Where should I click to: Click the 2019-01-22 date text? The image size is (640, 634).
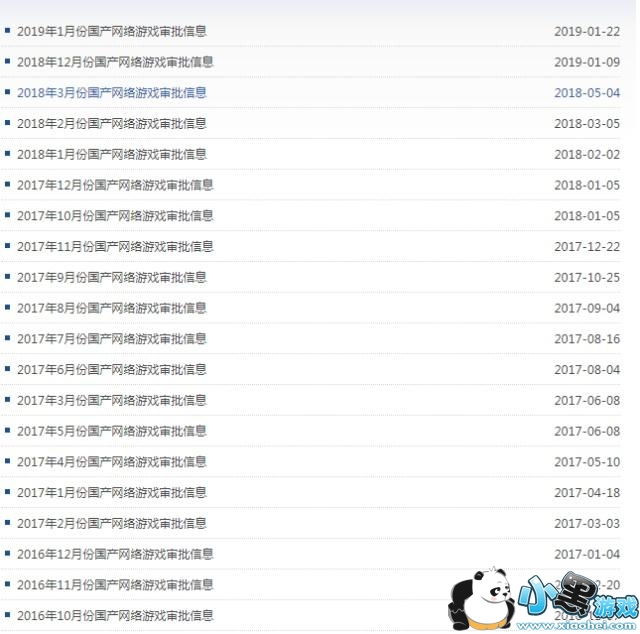[587, 31]
